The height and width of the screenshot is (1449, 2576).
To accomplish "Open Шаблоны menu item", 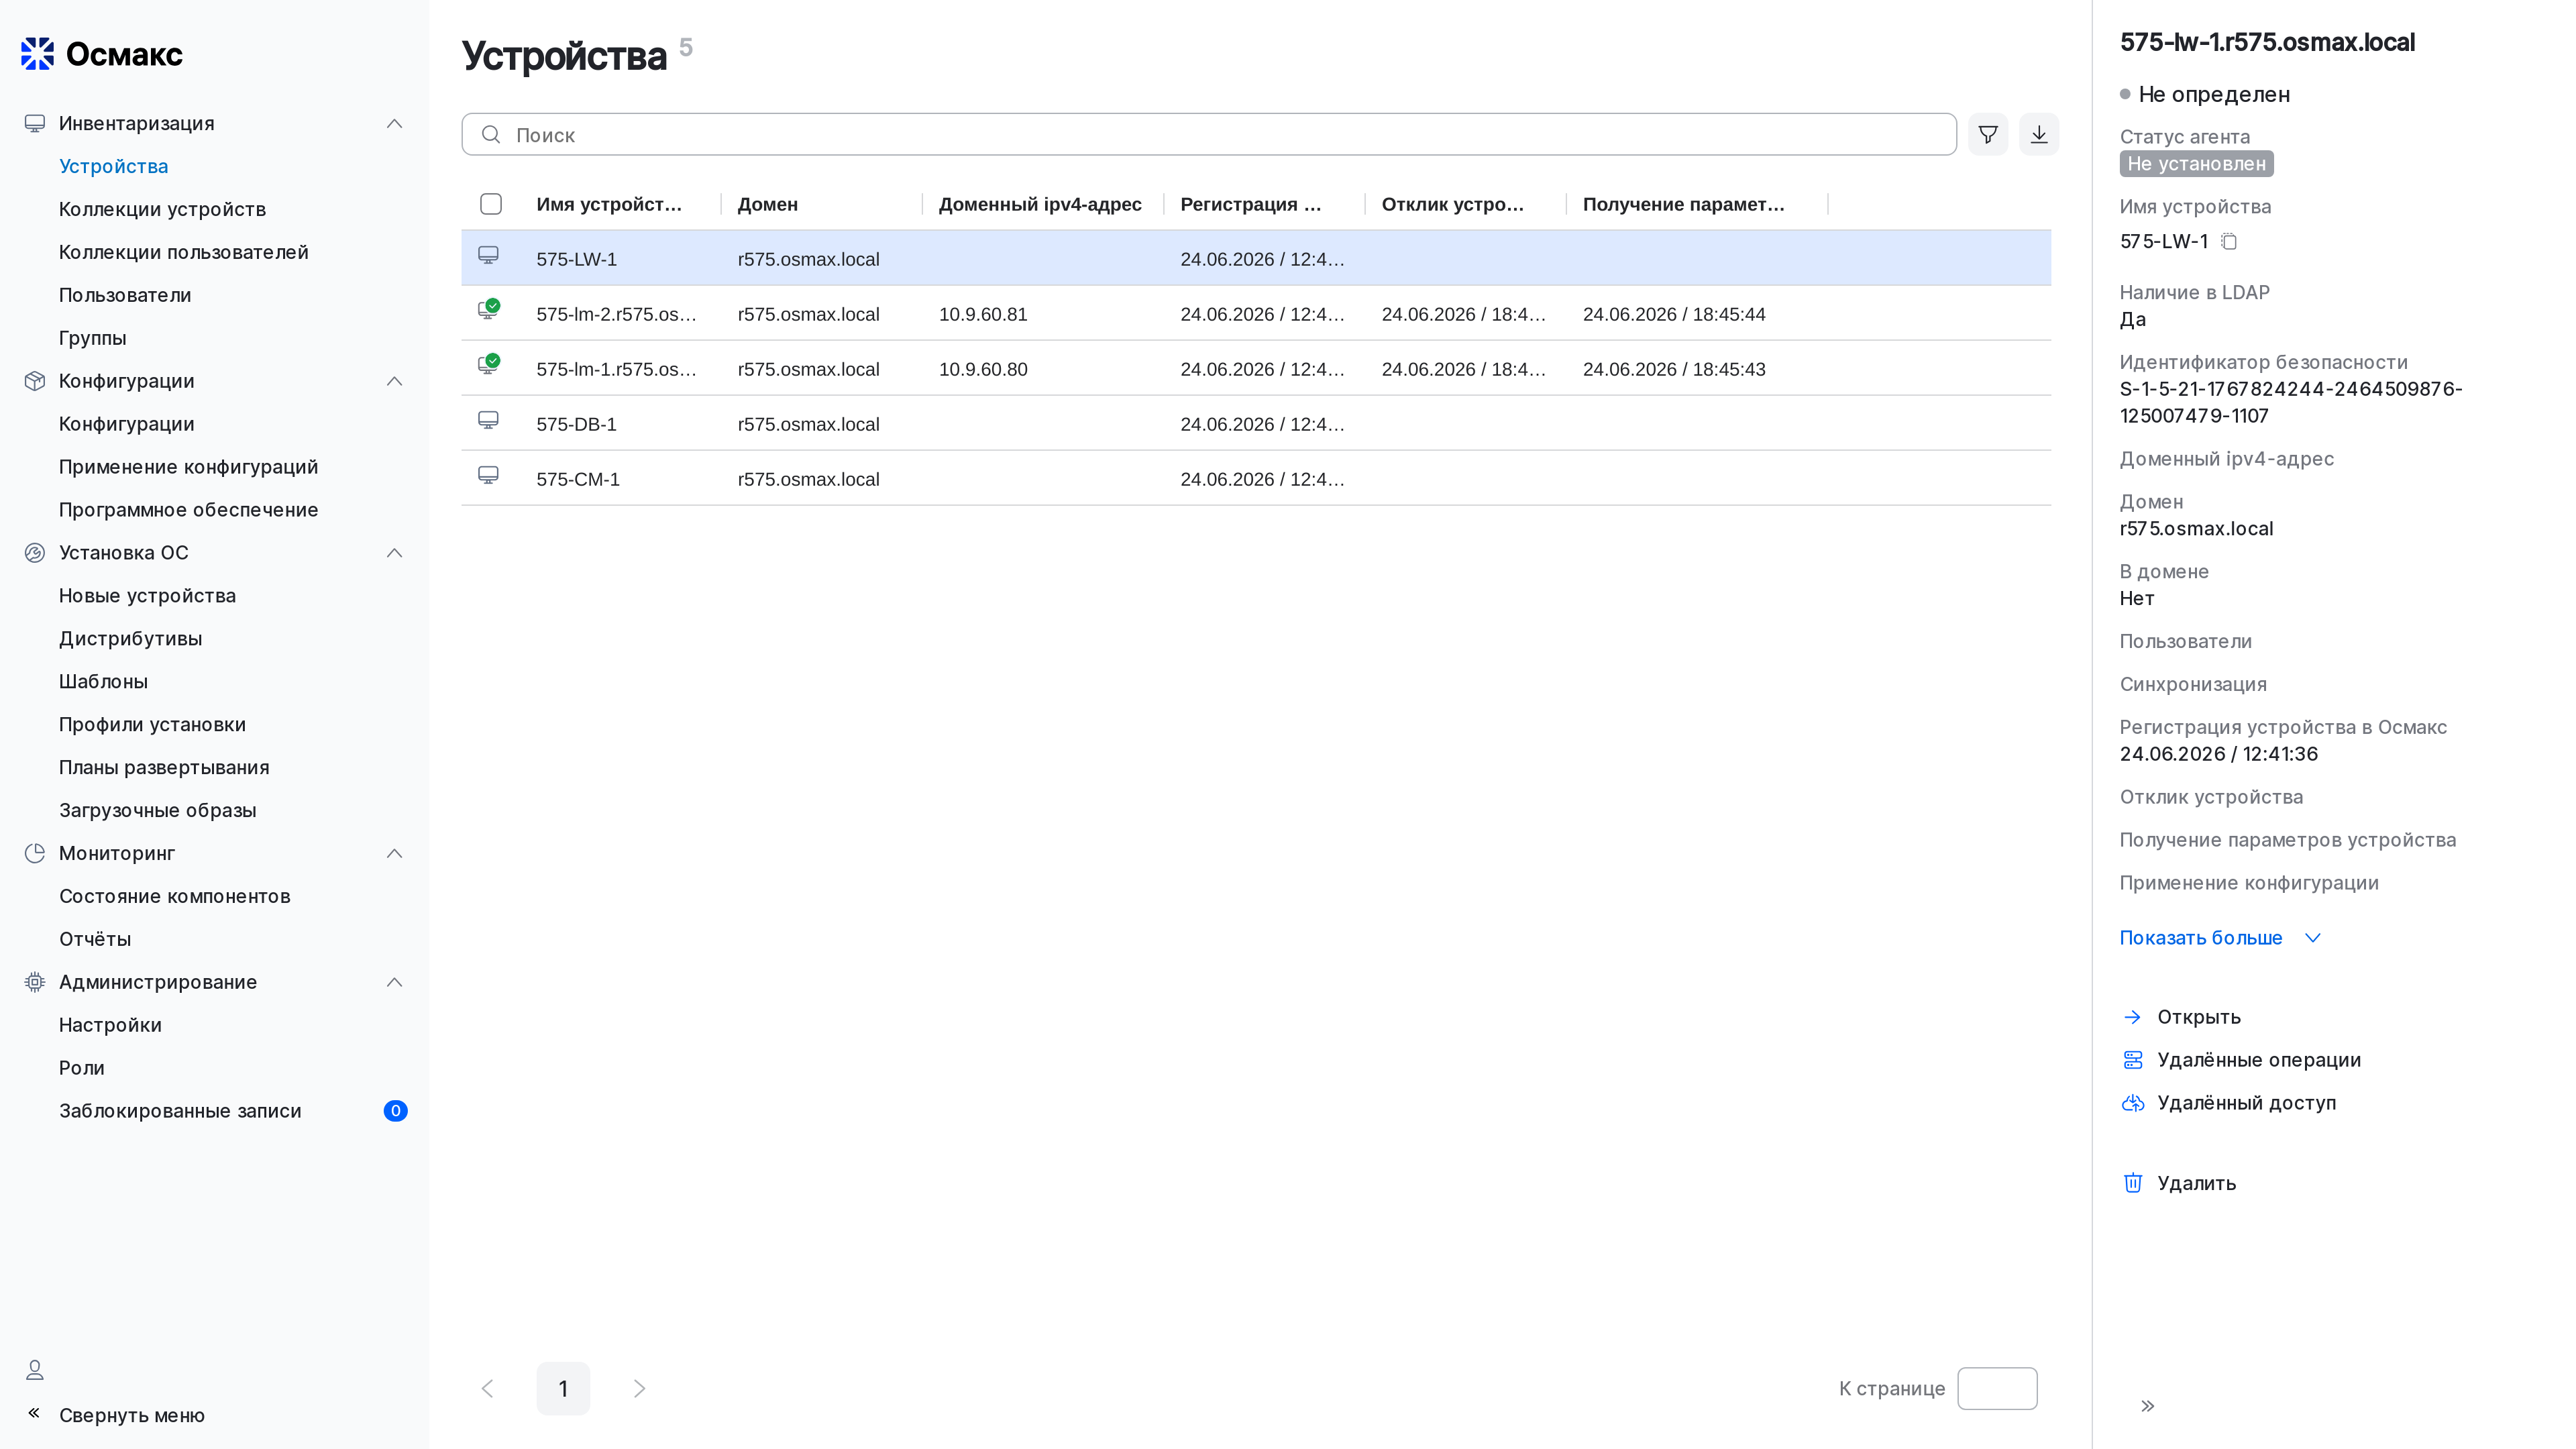I will (103, 682).
